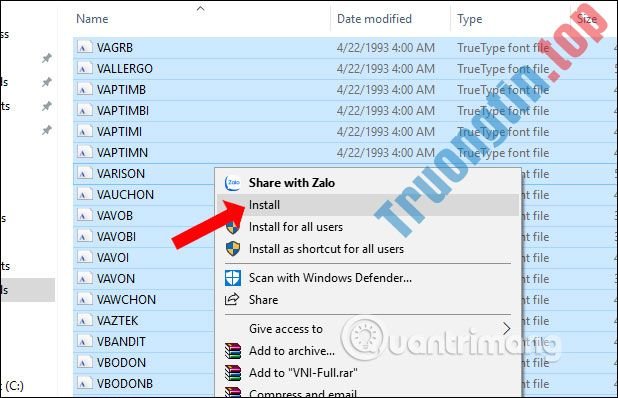The width and height of the screenshot is (618, 398).
Task: Click the VAWCHON font file icon
Action: (x=84, y=299)
